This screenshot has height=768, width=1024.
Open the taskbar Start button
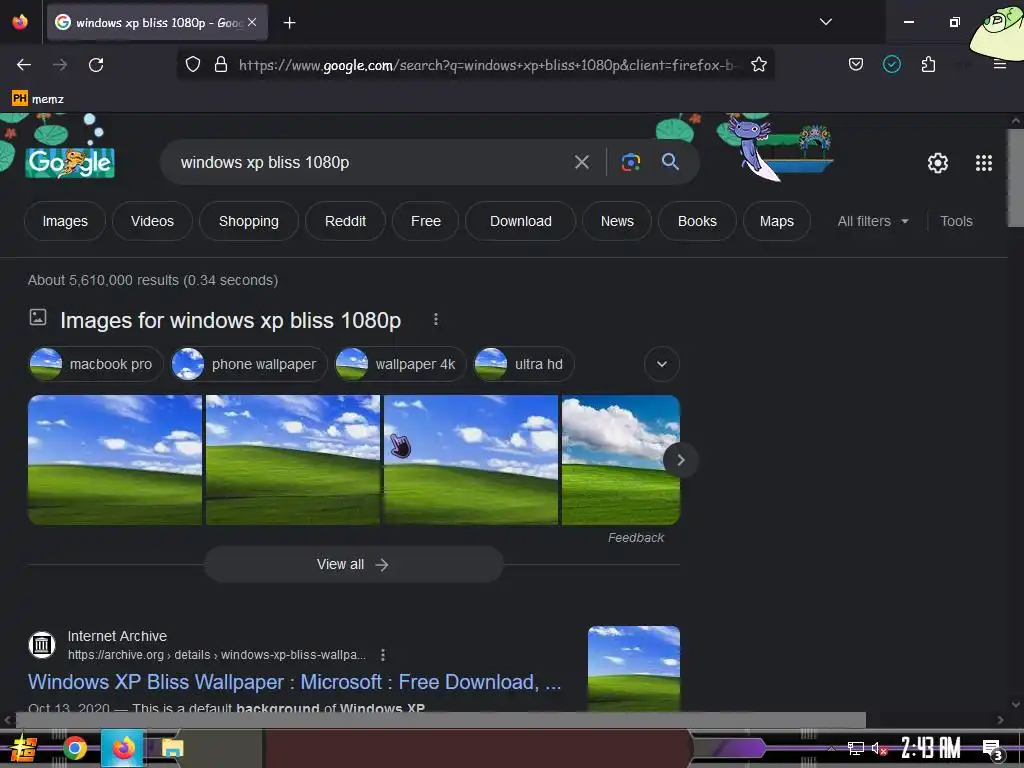23,748
